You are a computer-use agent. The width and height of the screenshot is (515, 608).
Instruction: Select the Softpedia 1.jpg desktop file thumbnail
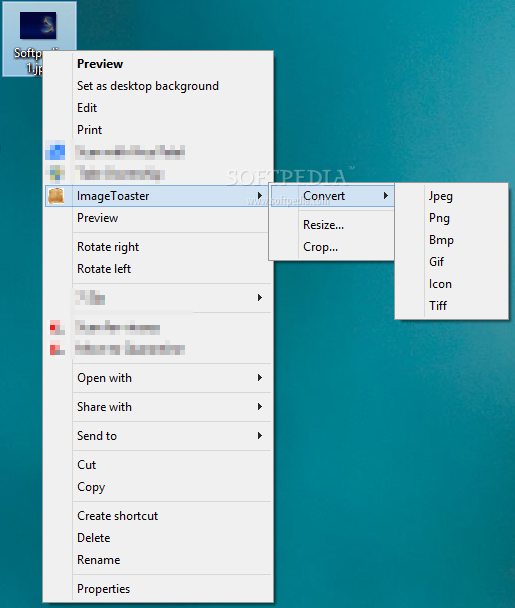tap(38, 26)
